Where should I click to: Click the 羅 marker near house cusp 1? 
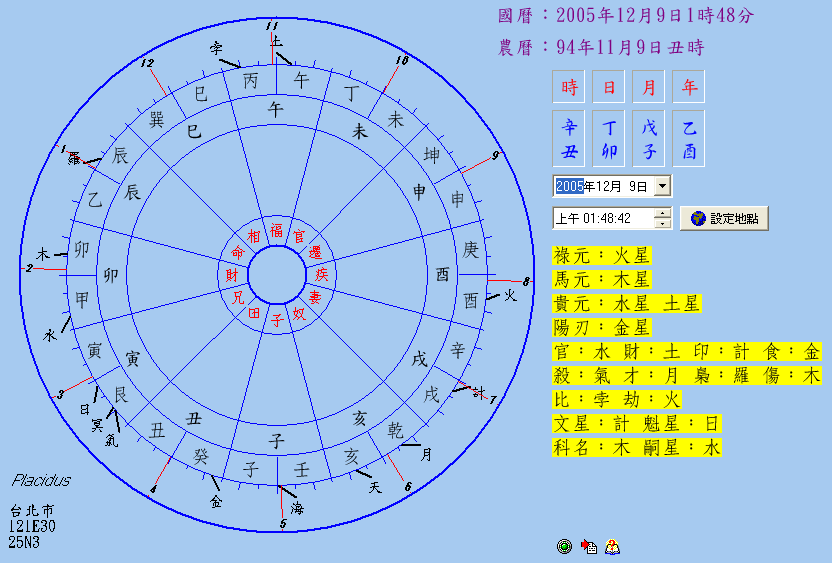74,158
